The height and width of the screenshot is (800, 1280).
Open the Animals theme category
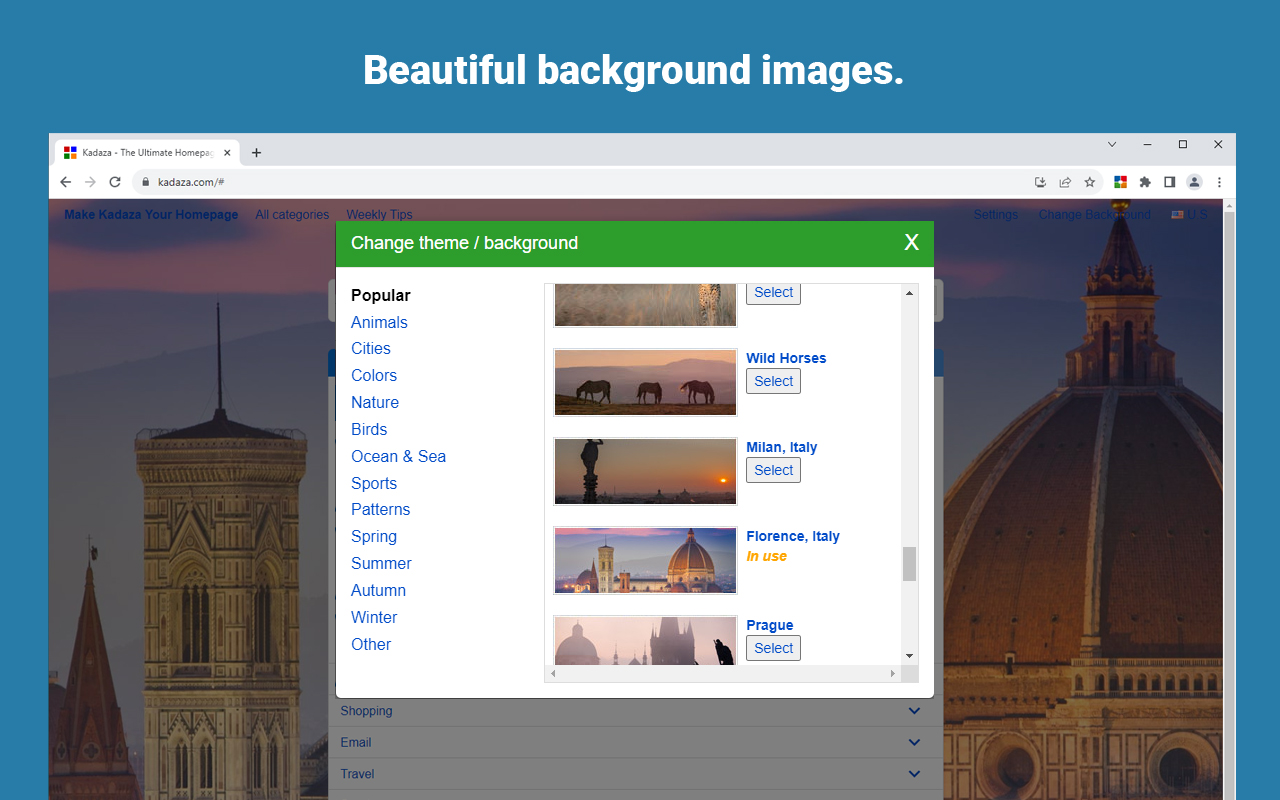(379, 322)
